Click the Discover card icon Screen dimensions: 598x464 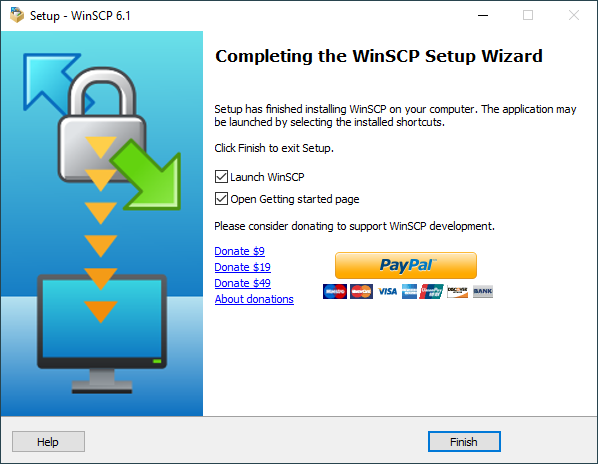coord(457,292)
